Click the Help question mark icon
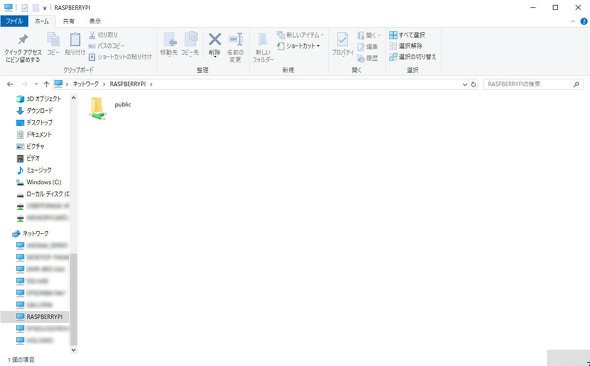590x366 pixels. click(x=584, y=21)
